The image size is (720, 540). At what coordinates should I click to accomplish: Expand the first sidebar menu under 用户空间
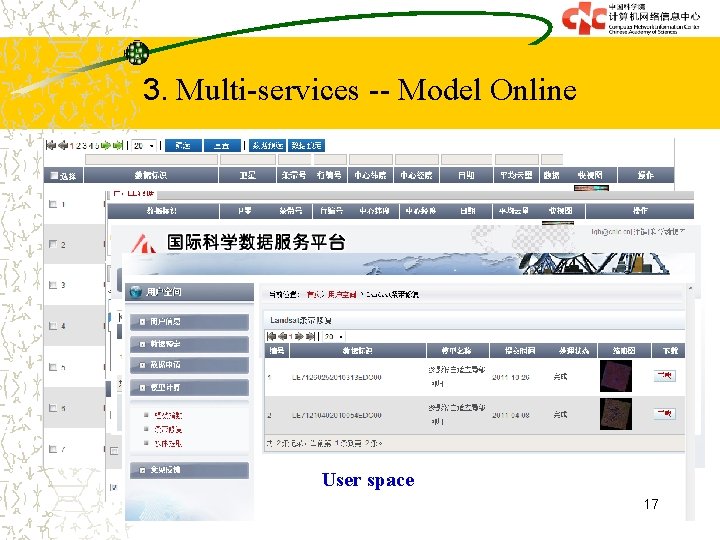189,322
